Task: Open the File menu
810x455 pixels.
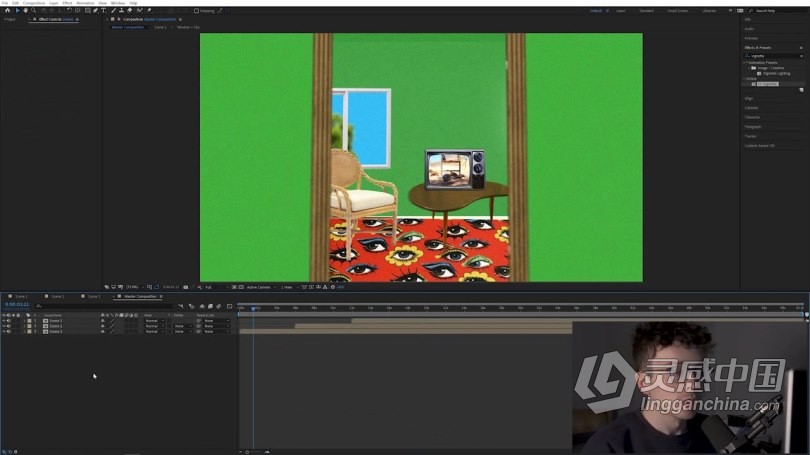Action: pyautogui.click(x=5, y=3)
